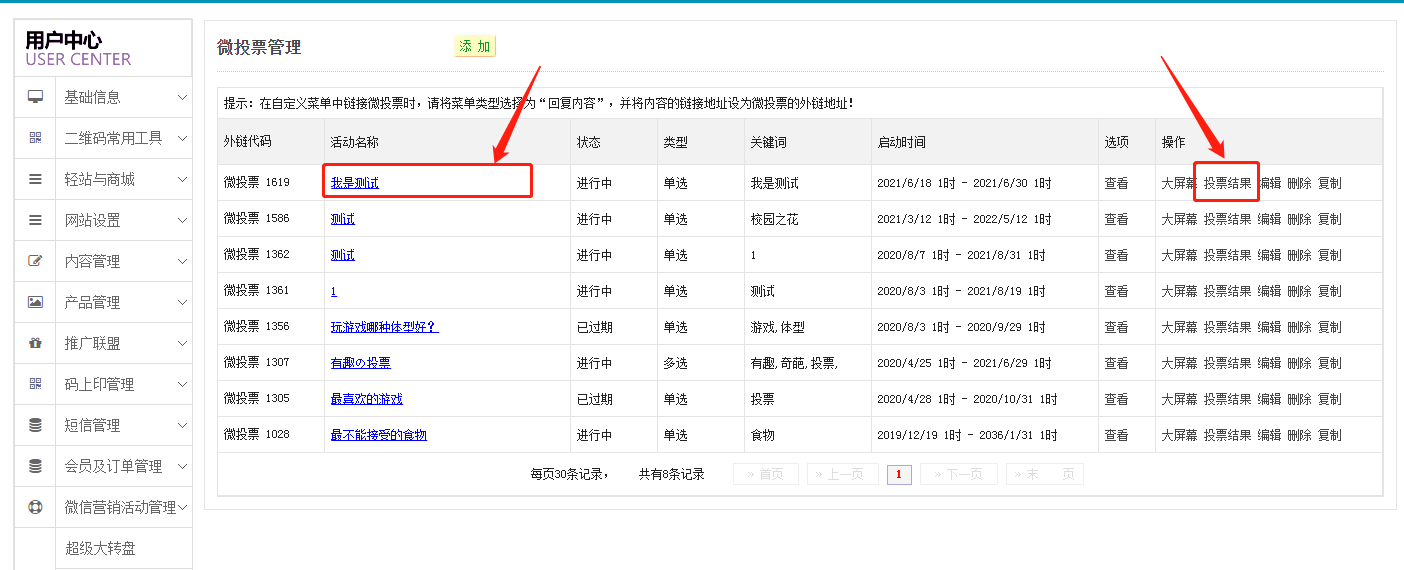The width and height of the screenshot is (1404, 570).
Task: Expand the 网站设置 menu chevron
Action: (x=182, y=220)
